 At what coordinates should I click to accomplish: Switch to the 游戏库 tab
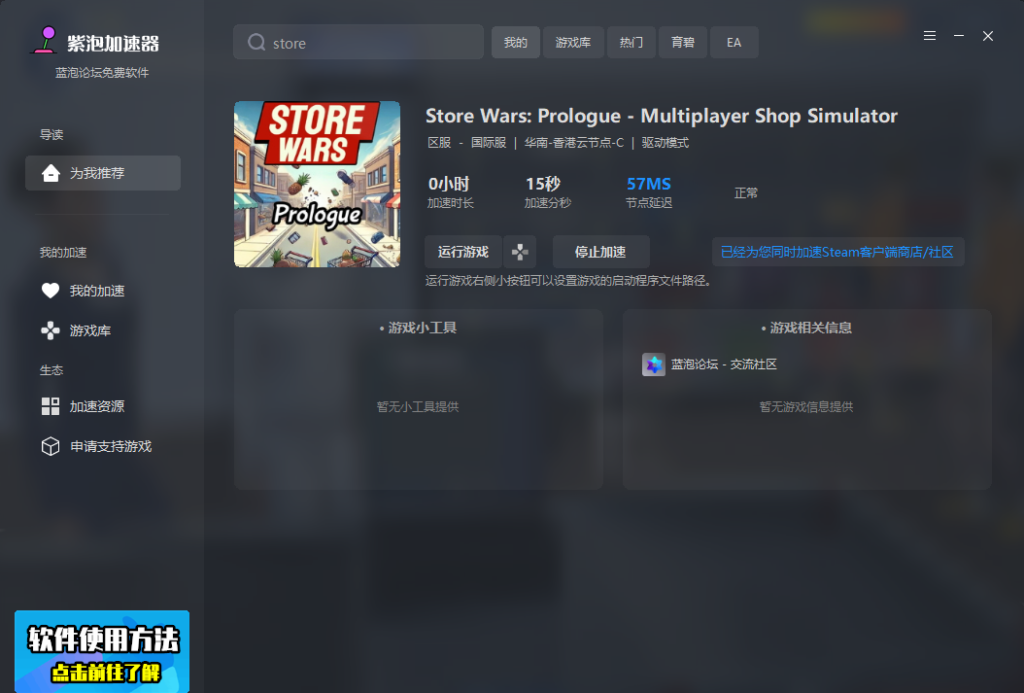click(573, 42)
